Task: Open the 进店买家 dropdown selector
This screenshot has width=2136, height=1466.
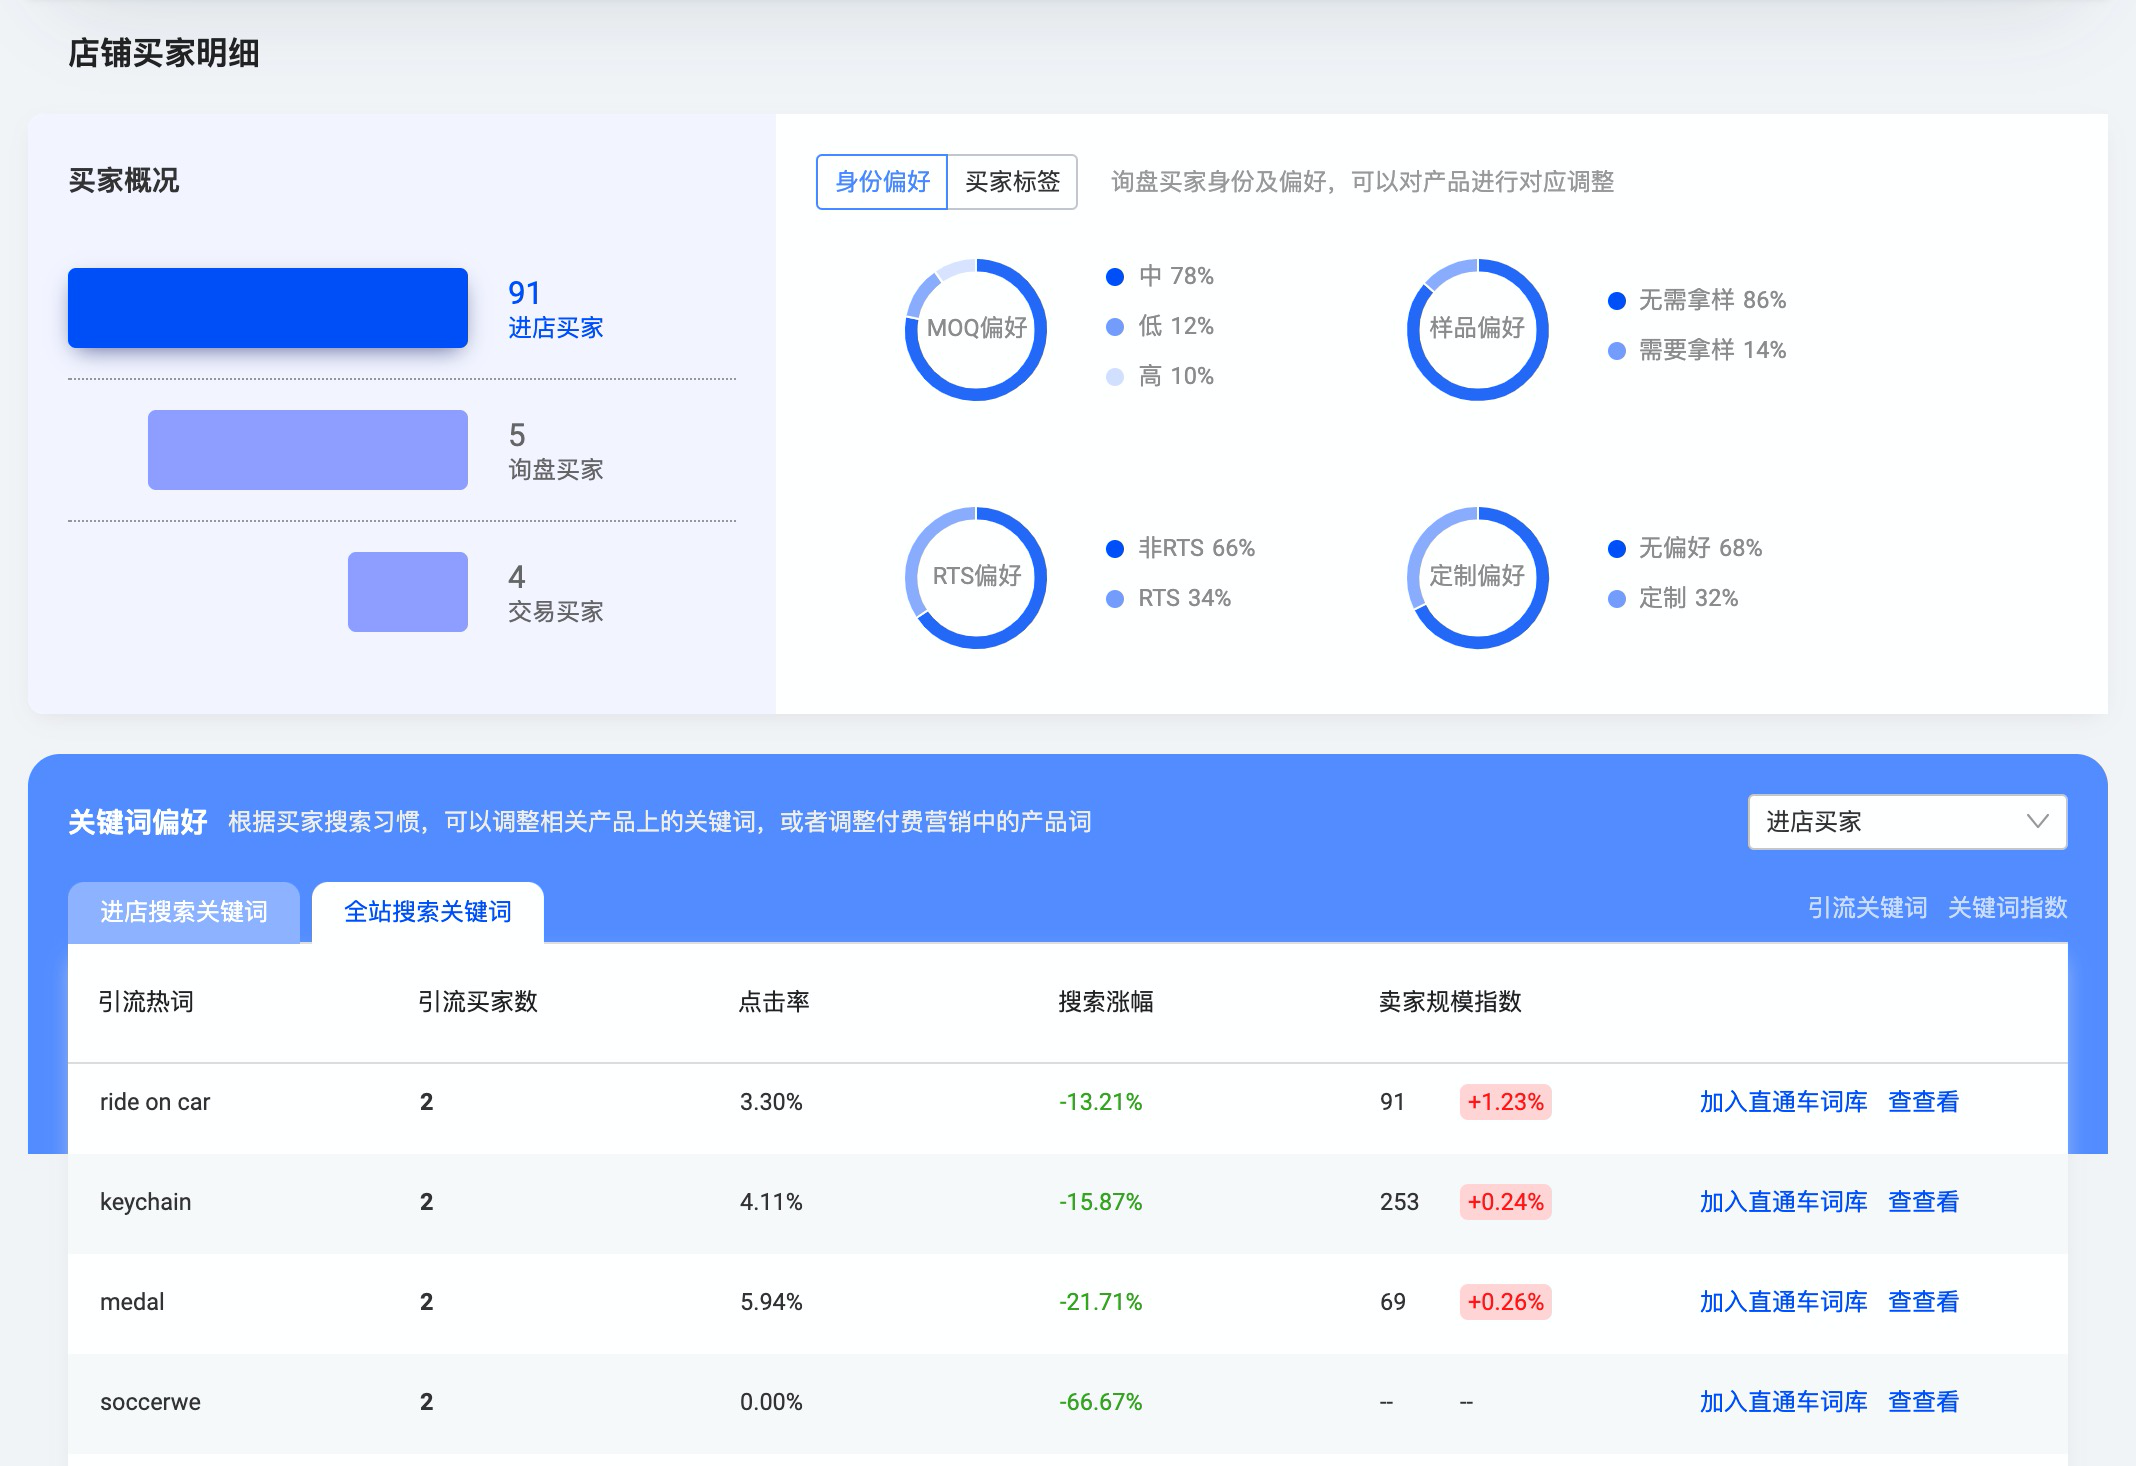Action: coord(1907,822)
